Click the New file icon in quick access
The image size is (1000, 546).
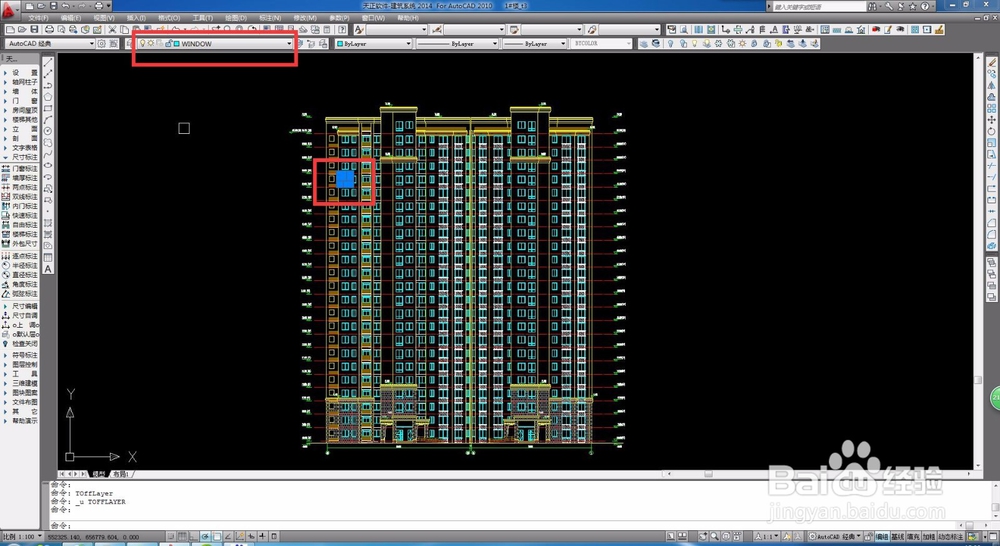29,6
